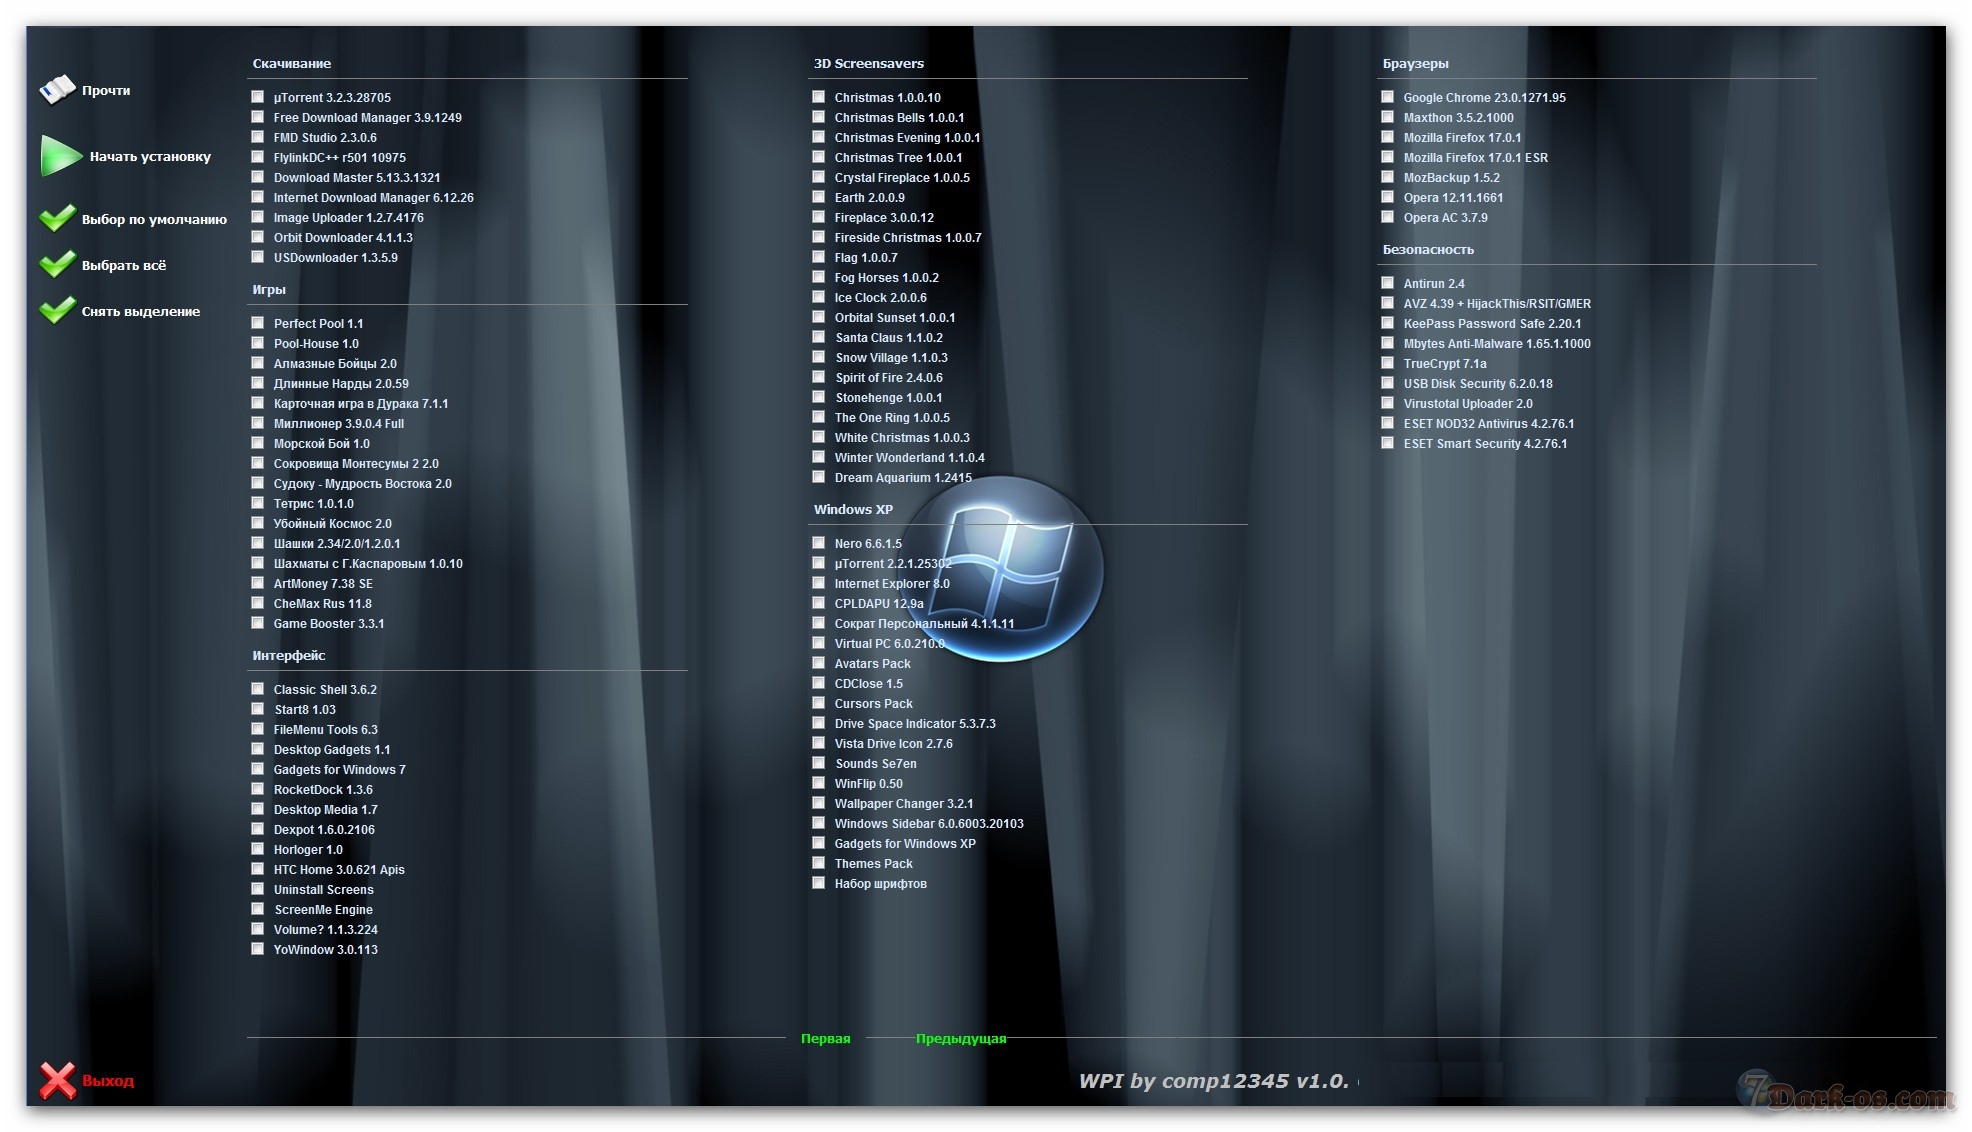Check the Internet Explorer 8.0 checkbox

click(819, 583)
